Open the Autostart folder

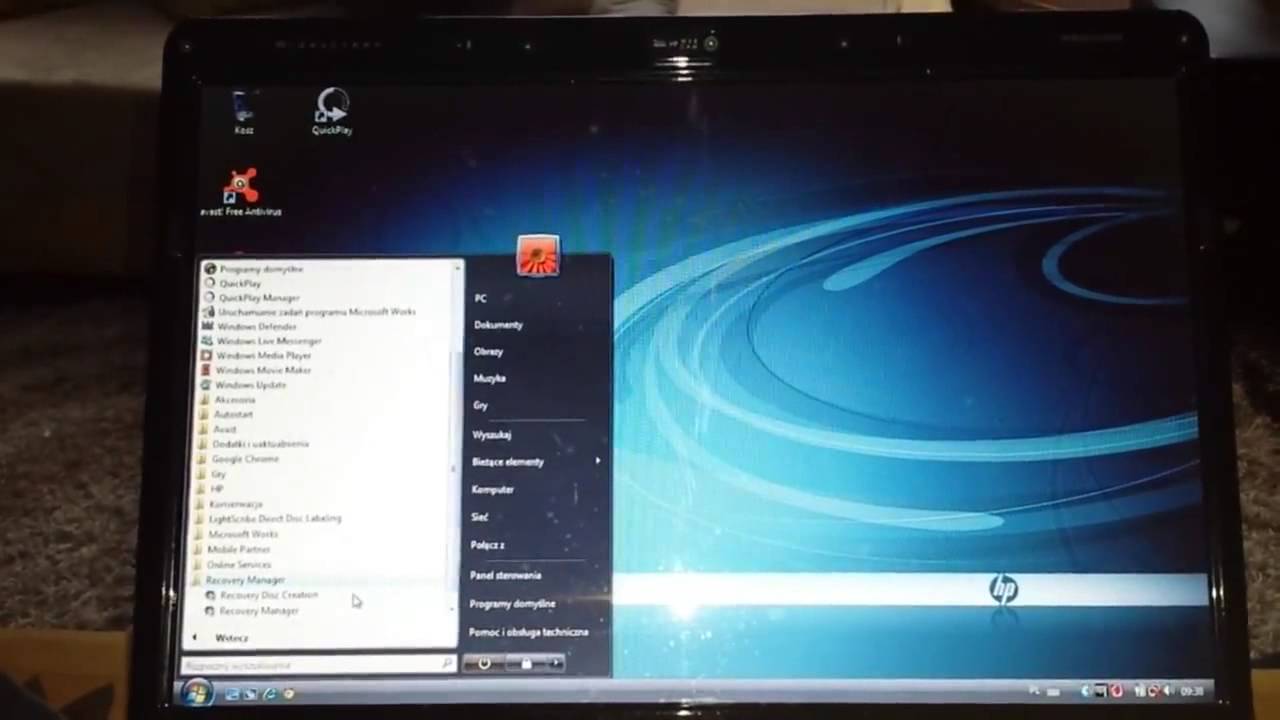point(227,414)
